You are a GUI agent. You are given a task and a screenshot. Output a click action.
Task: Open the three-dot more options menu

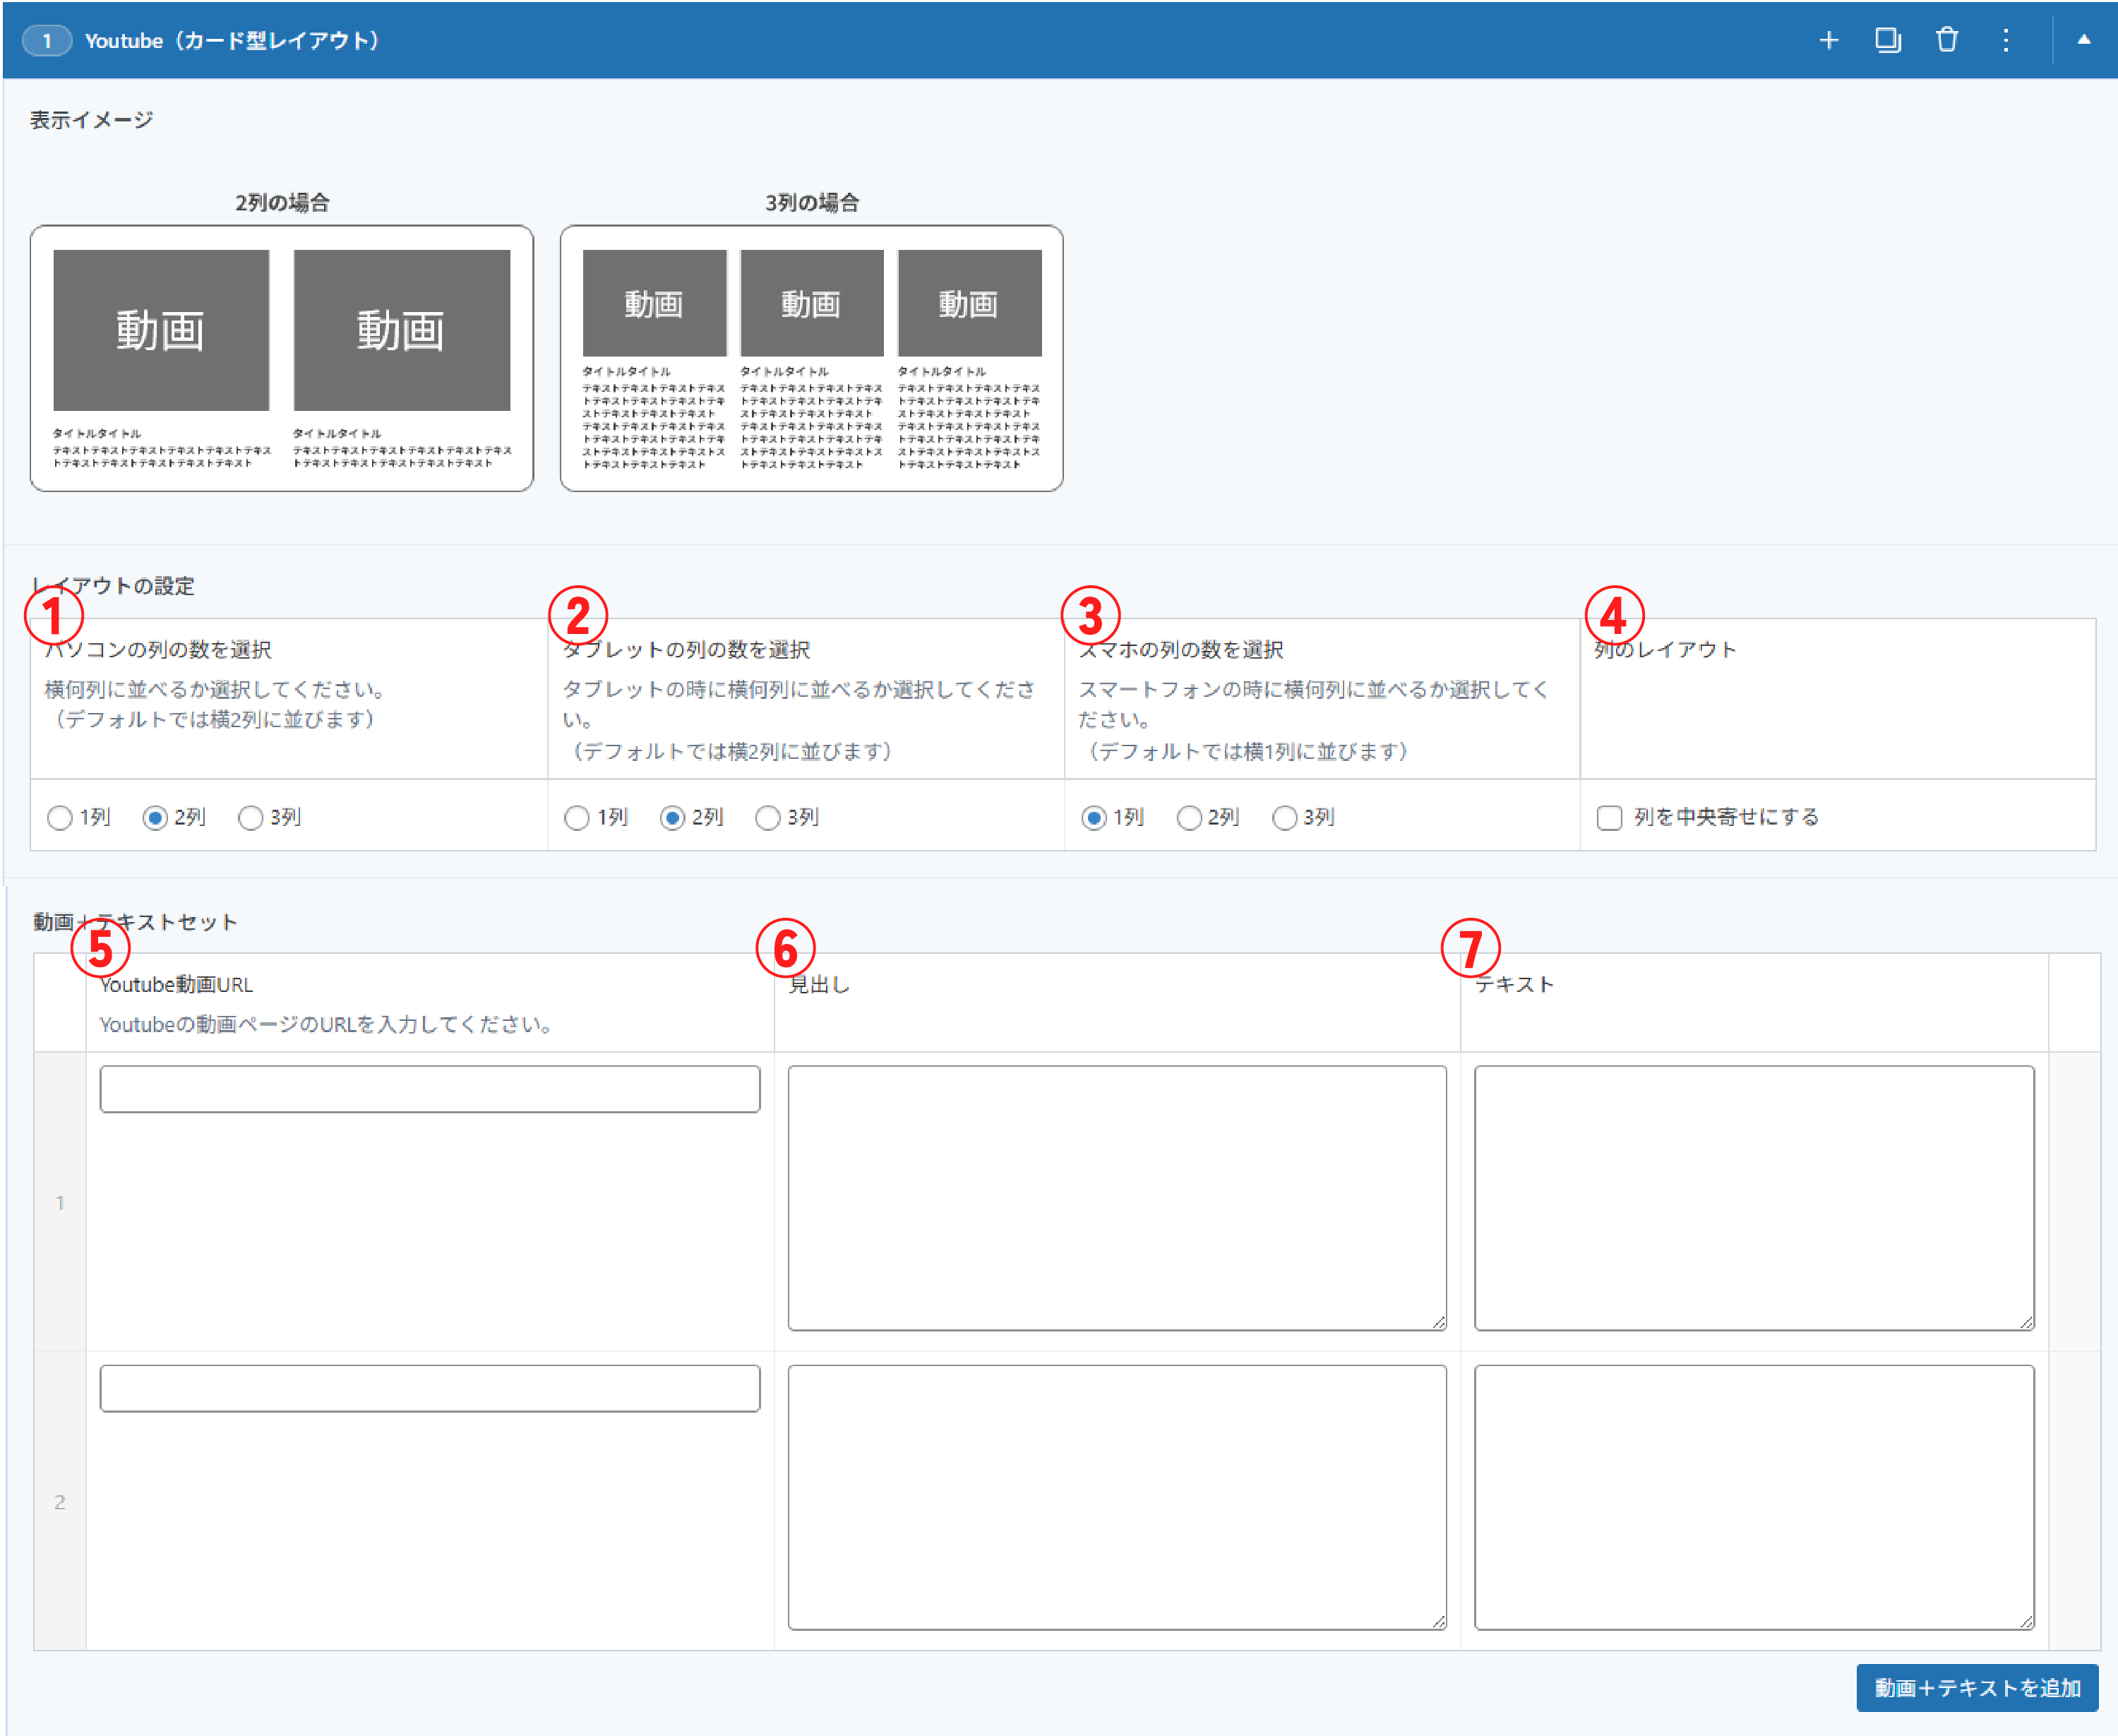(x=2005, y=40)
